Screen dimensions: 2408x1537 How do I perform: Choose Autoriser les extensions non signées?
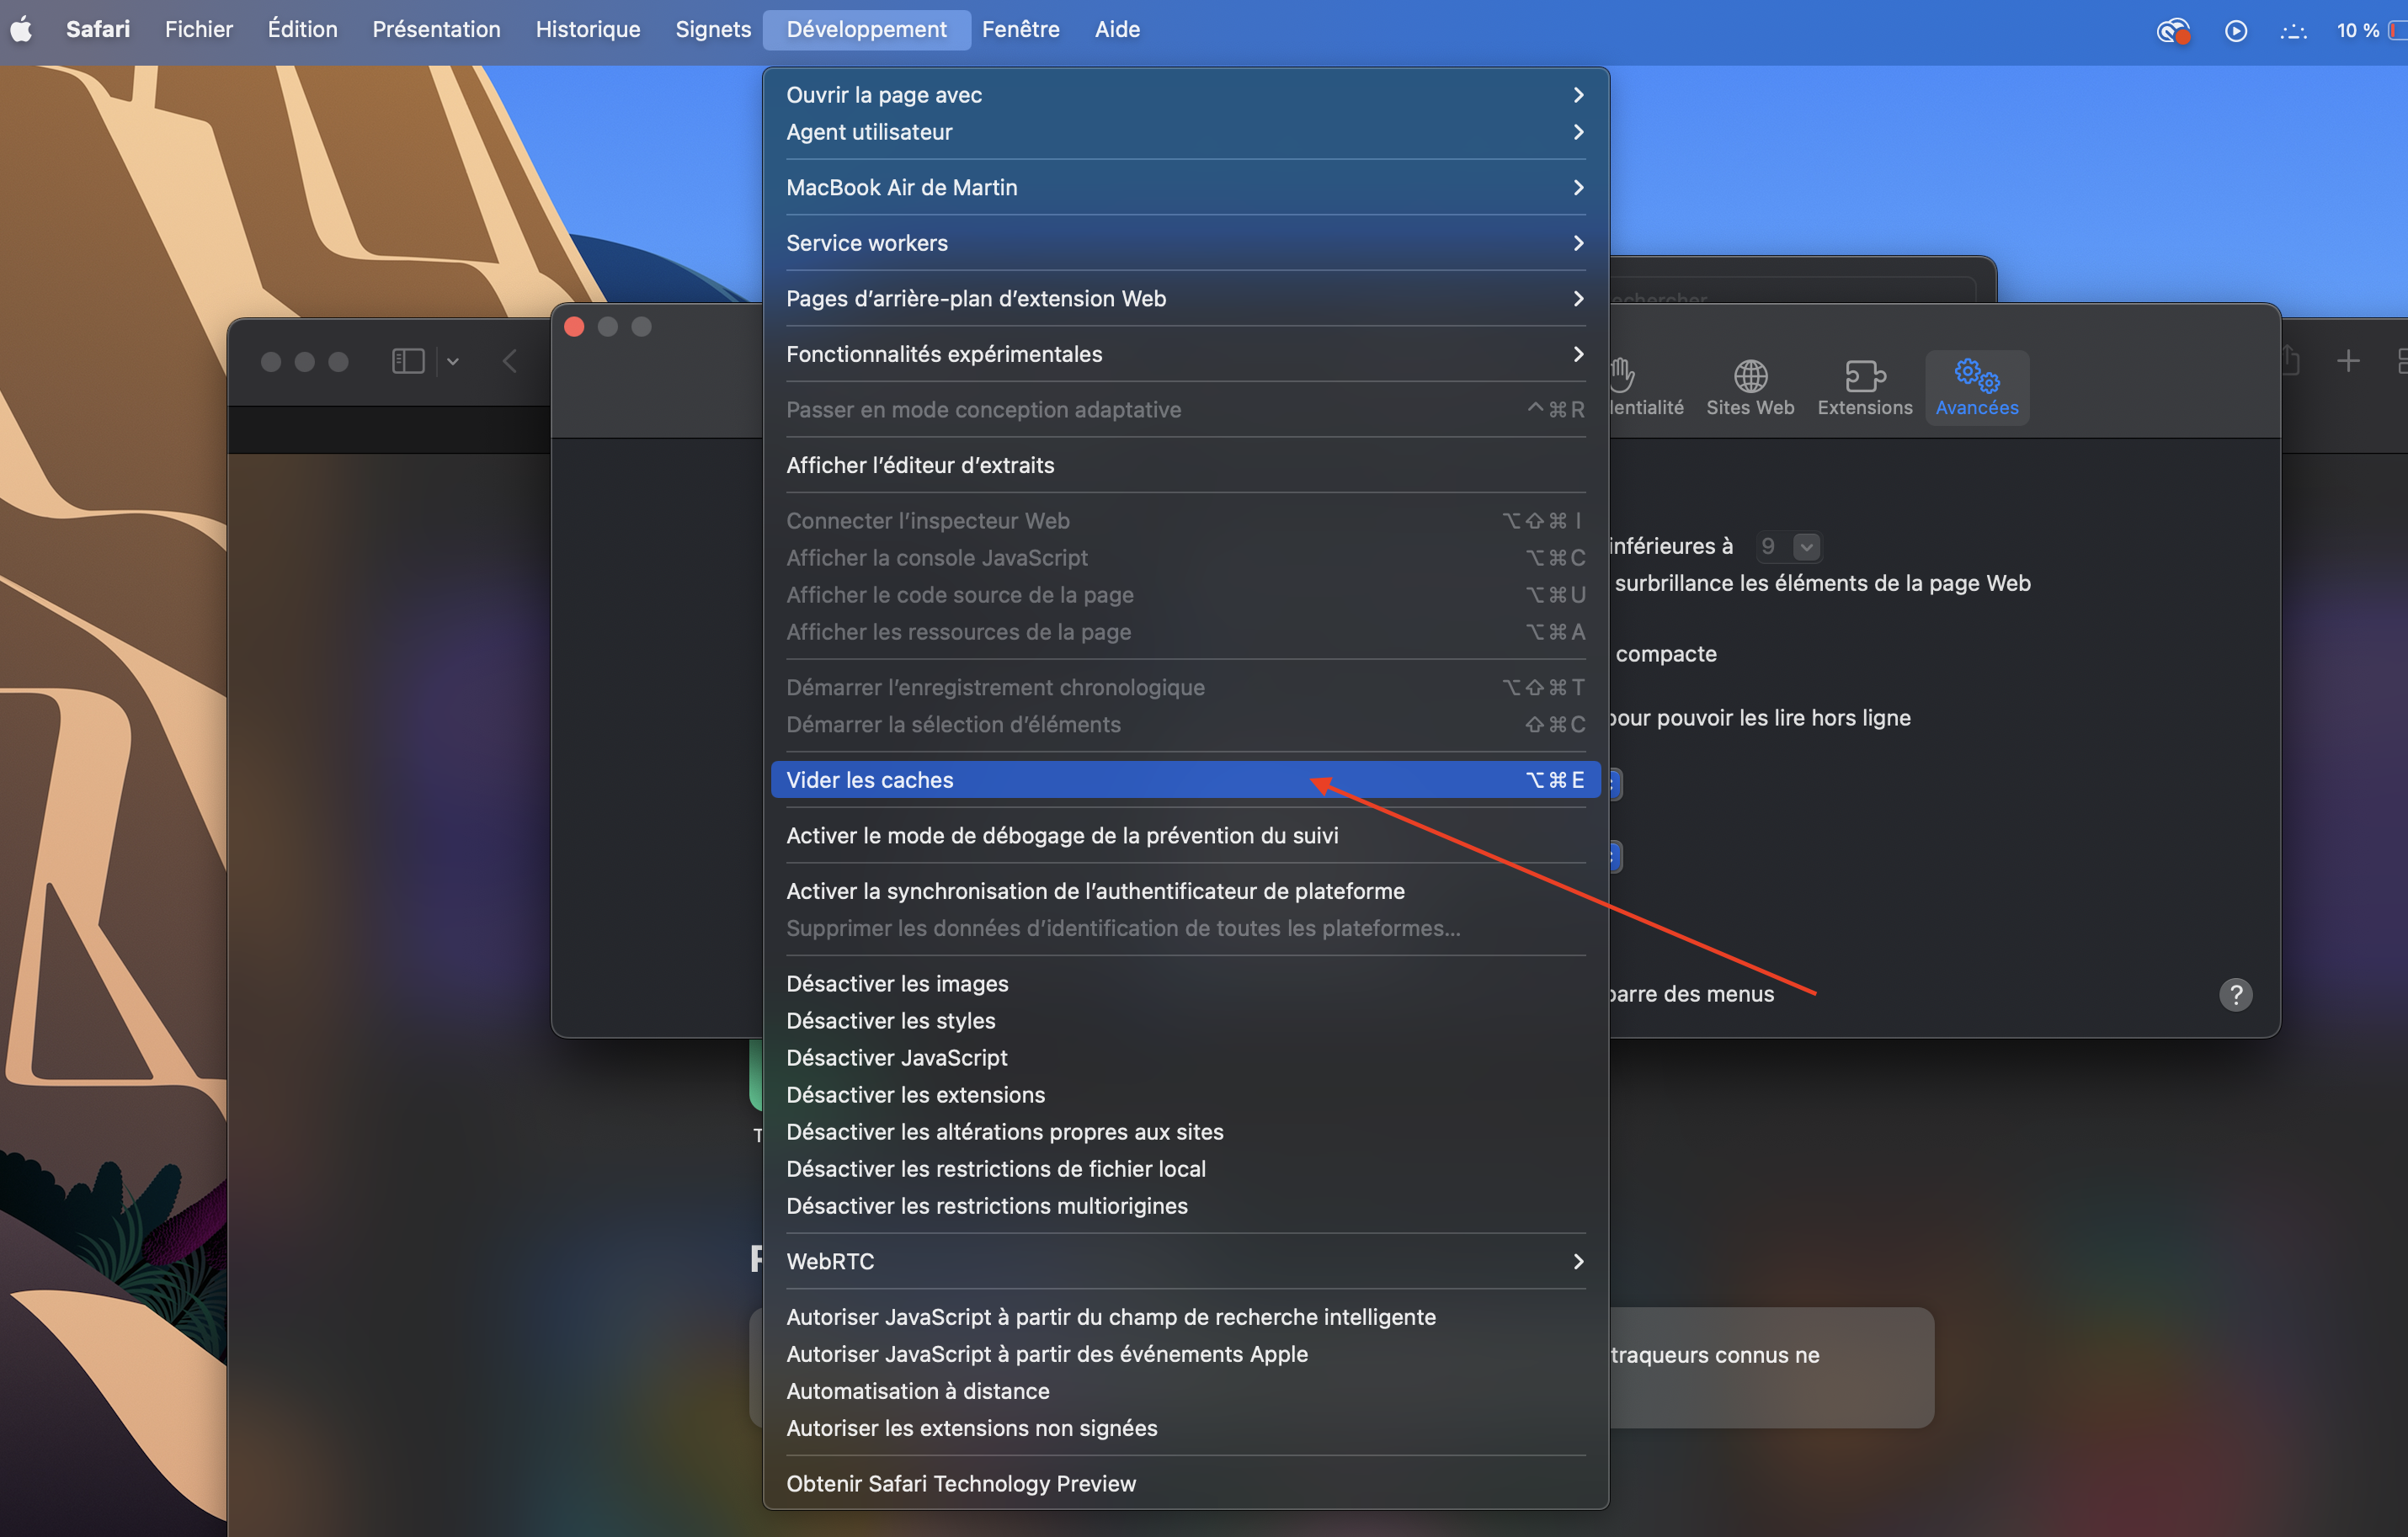click(1186, 1428)
